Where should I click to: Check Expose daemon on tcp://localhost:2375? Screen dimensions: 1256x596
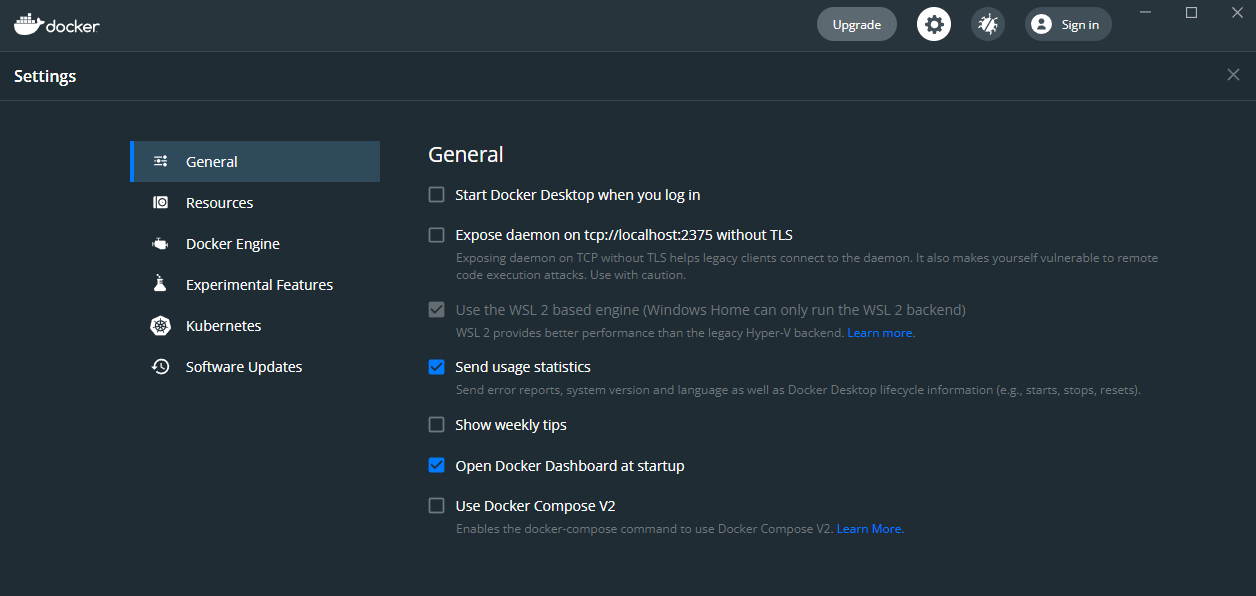(436, 235)
